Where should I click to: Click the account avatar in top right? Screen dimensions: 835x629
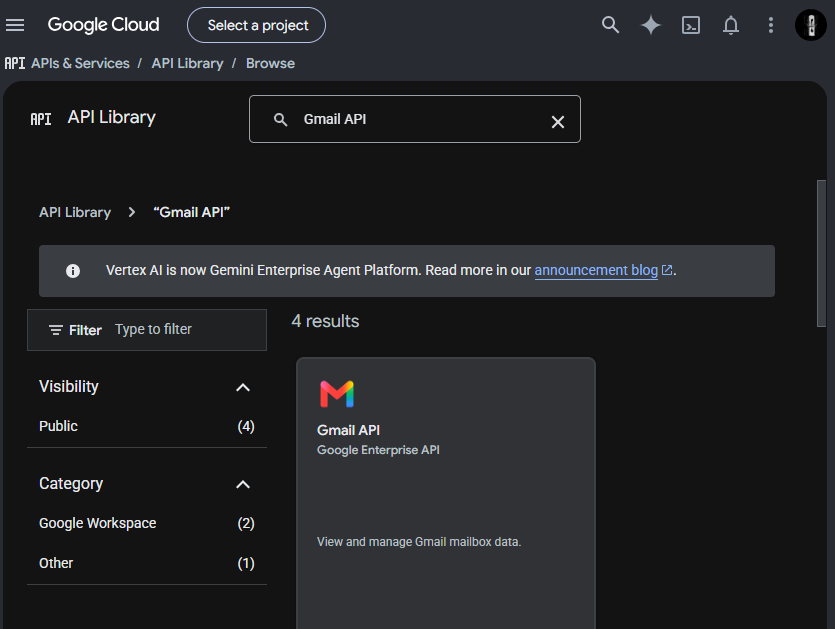811,25
